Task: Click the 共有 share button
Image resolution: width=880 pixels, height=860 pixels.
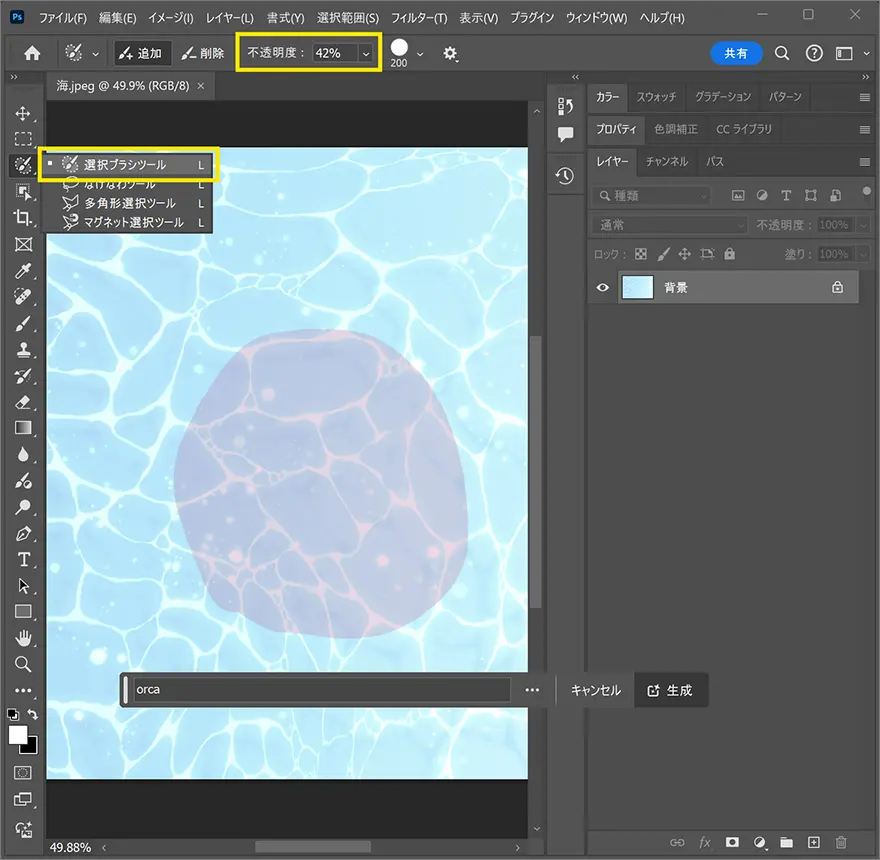Action: point(736,53)
